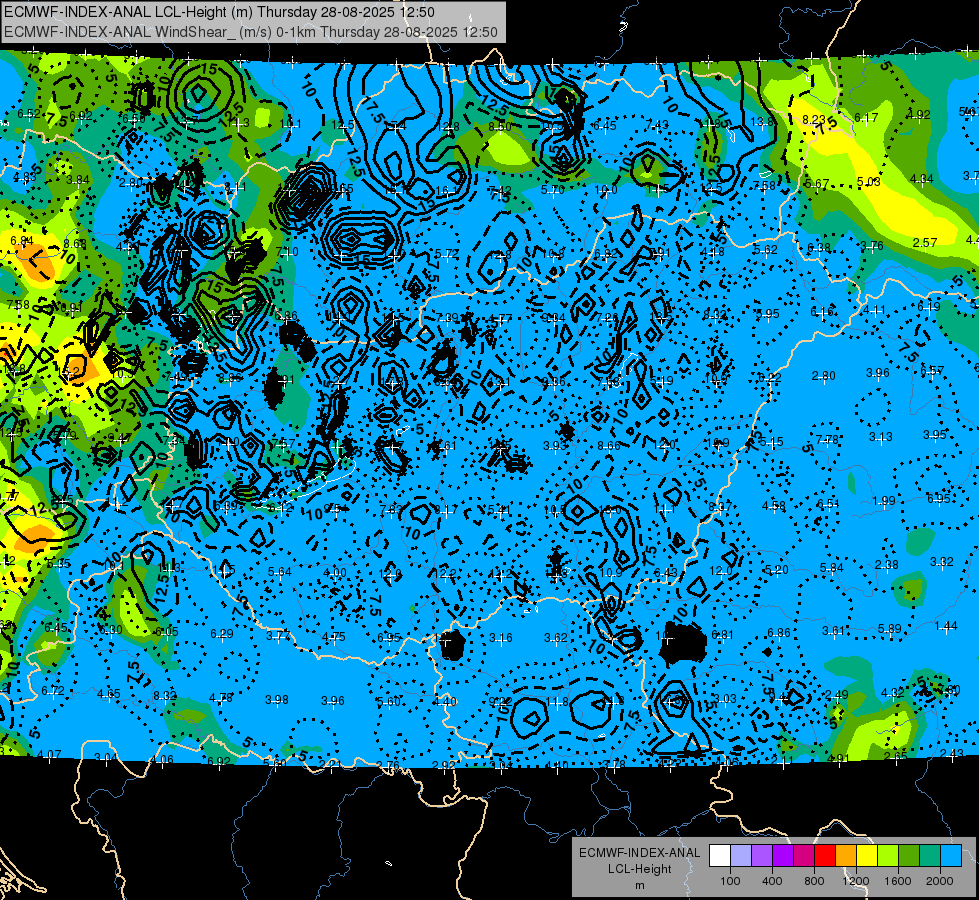Select the grid value 3.13
Image resolution: width=979 pixels, height=900 pixels.
(880, 437)
